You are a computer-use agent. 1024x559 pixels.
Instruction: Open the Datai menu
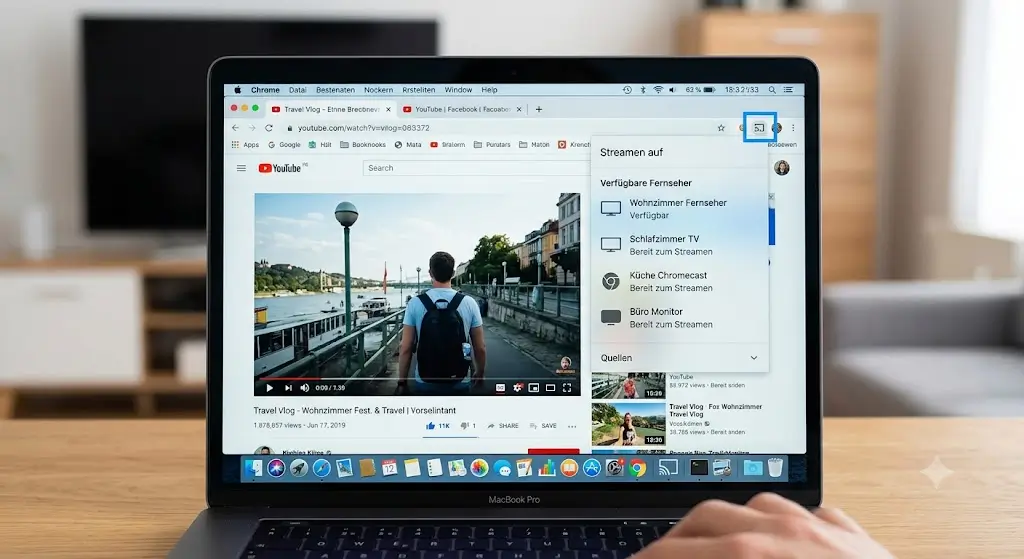[x=297, y=90]
